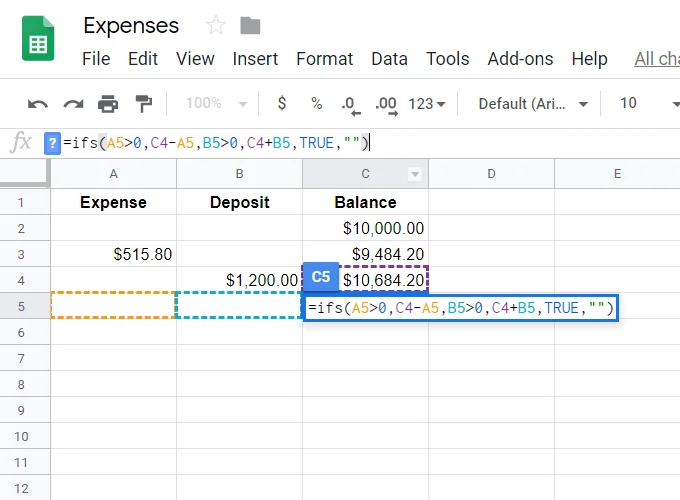This screenshot has width=680, height=500.
Task: Open the formula help question mark
Action: pos(52,143)
